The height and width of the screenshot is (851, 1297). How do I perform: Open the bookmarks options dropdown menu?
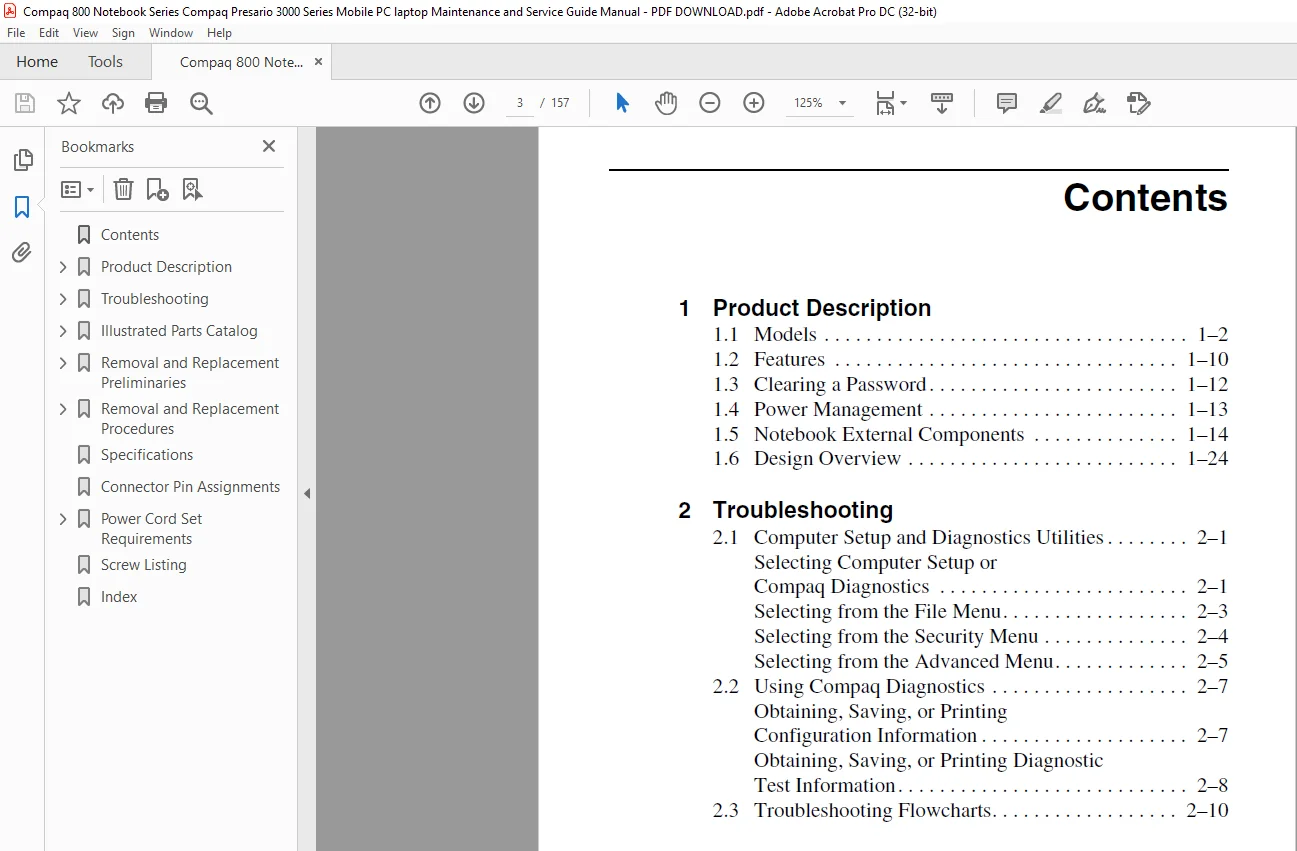point(78,189)
